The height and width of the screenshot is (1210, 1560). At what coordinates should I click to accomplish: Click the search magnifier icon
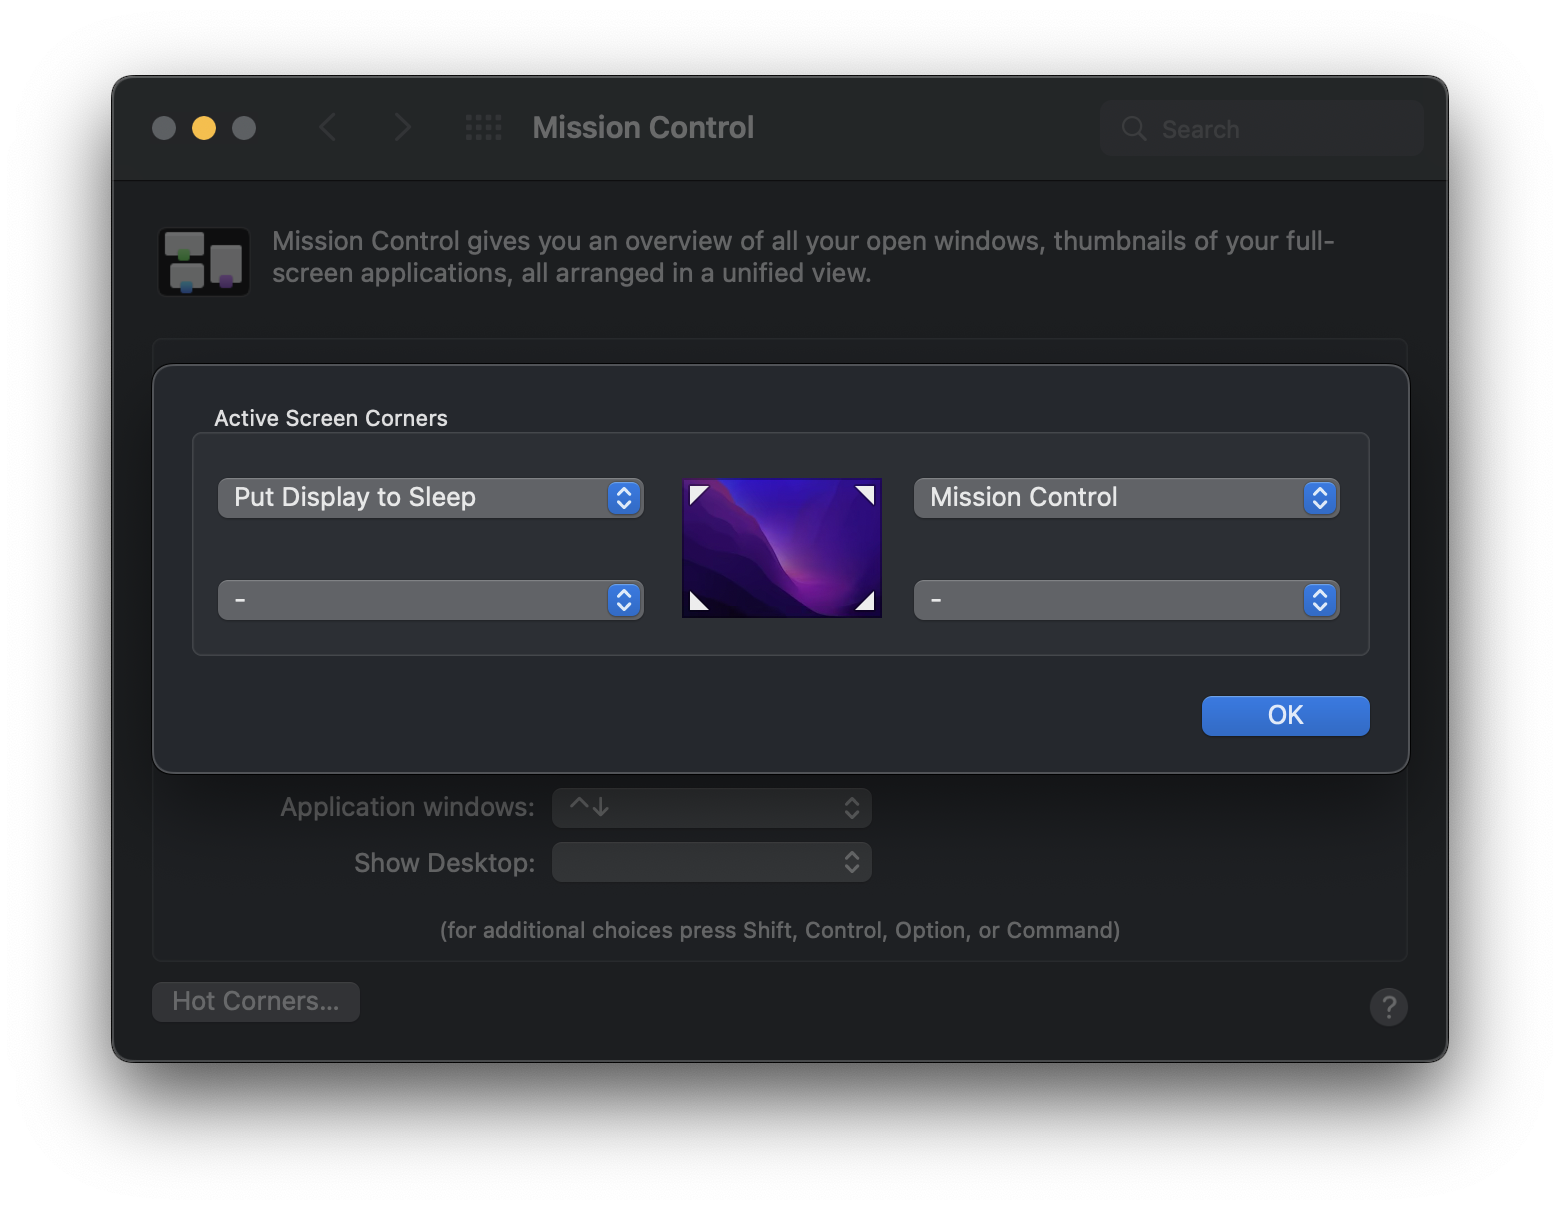(1134, 128)
